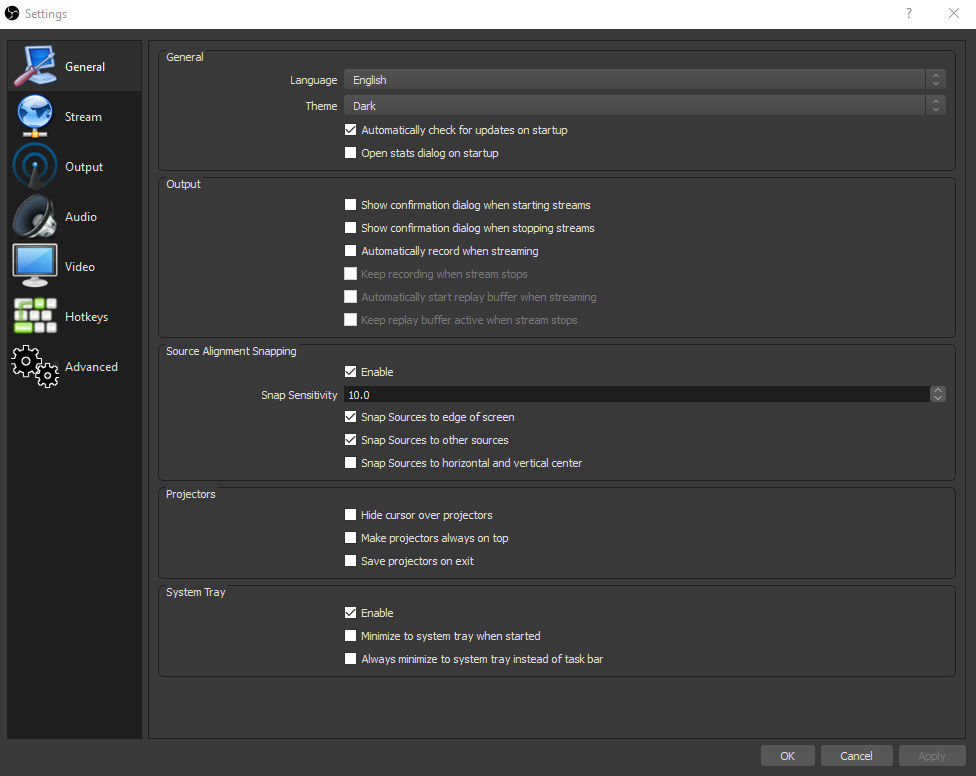976x776 pixels.
Task: Check Automatically record when streaming
Action: tap(350, 251)
